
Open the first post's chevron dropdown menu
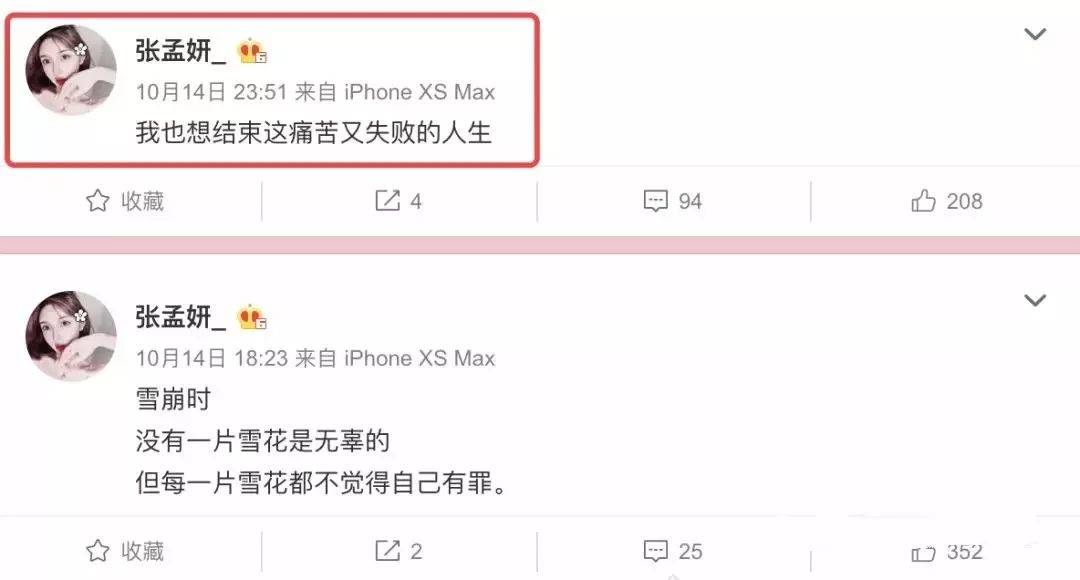tap(1035, 34)
